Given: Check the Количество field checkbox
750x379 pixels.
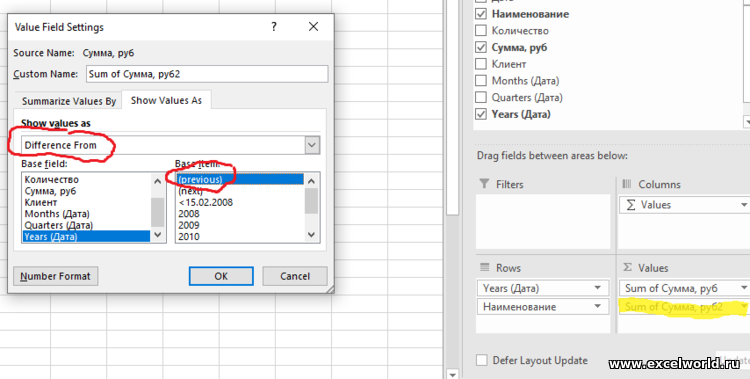Looking at the screenshot, I should 481,31.
